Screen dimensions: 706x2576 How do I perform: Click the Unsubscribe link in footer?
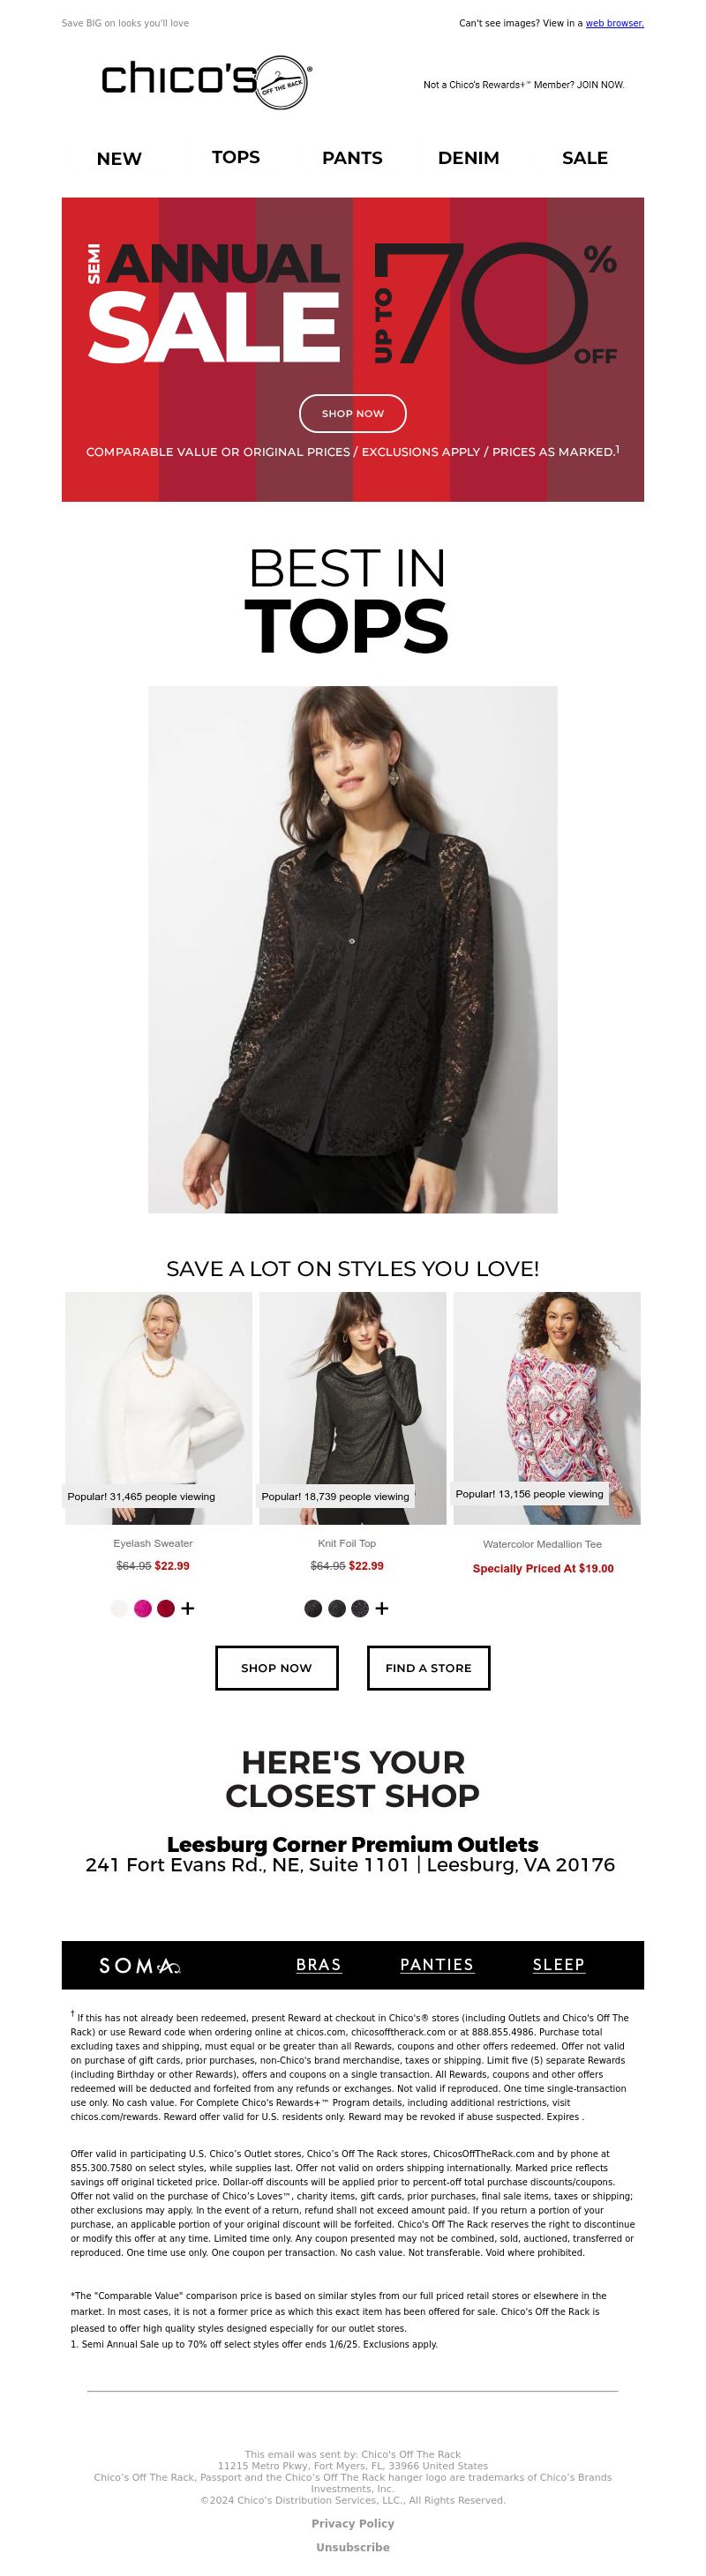pyautogui.click(x=353, y=2547)
